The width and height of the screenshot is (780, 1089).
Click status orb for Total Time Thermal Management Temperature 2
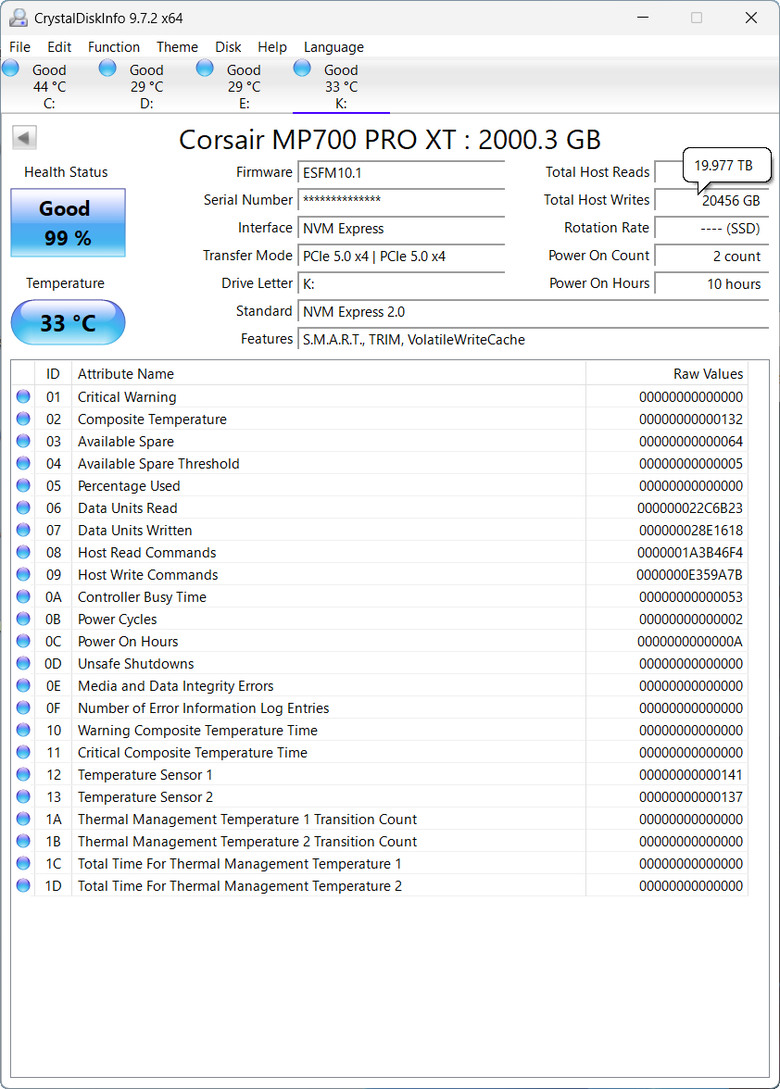[x=24, y=886]
